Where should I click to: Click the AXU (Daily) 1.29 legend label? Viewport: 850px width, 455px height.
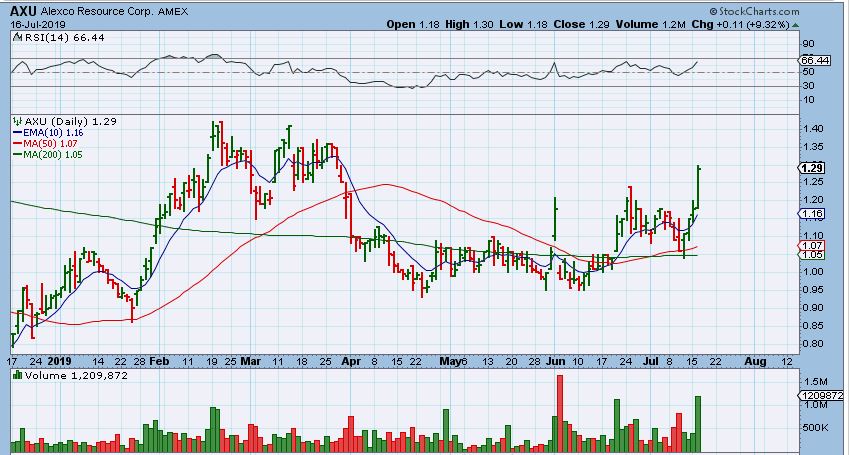point(71,121)
